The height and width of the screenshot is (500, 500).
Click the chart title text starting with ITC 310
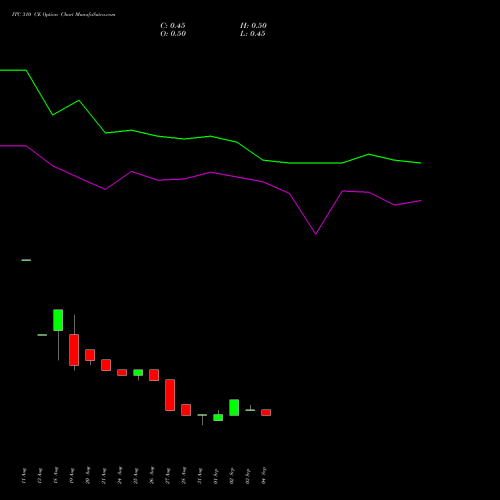[x=63, y=15]
